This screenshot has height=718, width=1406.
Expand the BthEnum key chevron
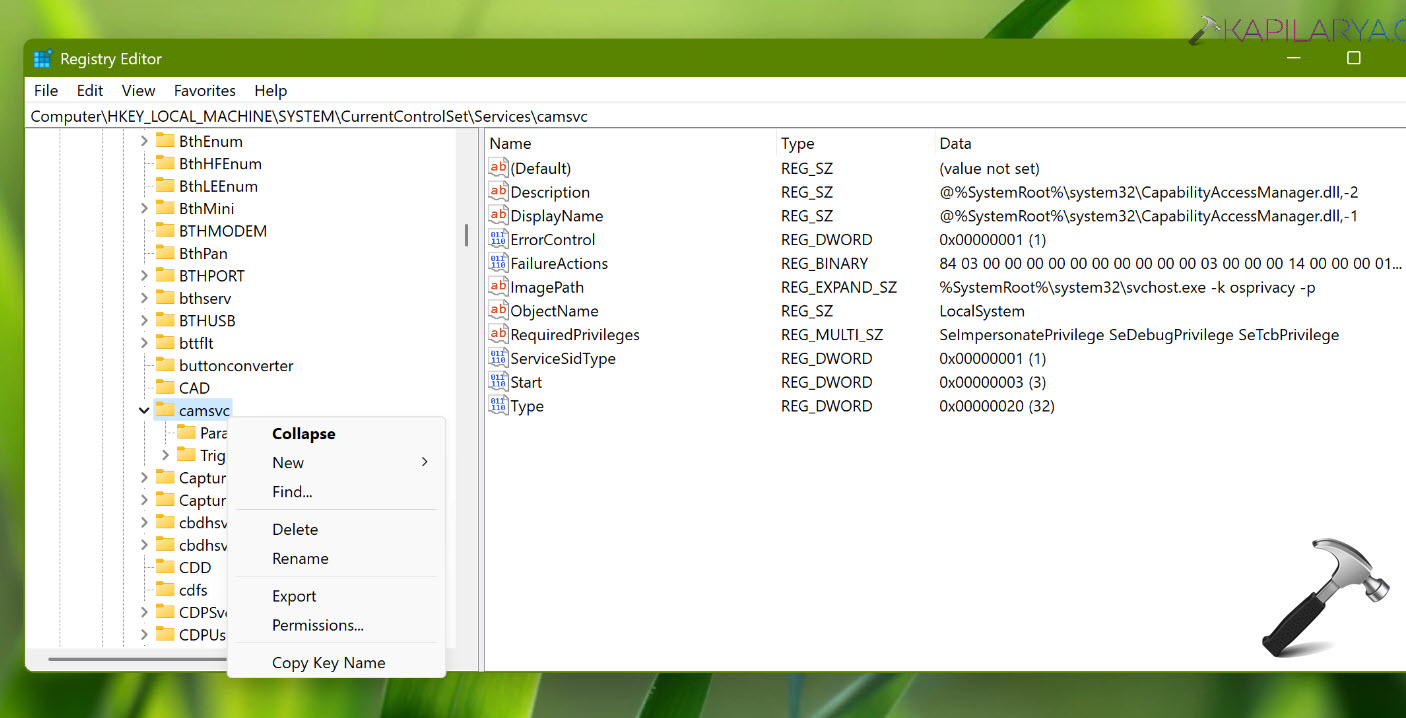click(x=144, y=142)
